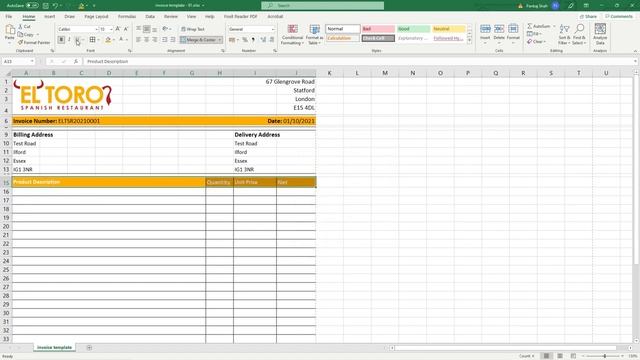Viewport: 640px width, 360px height.
Task: Click Decrease Indent icon
Action: [165, 40]
